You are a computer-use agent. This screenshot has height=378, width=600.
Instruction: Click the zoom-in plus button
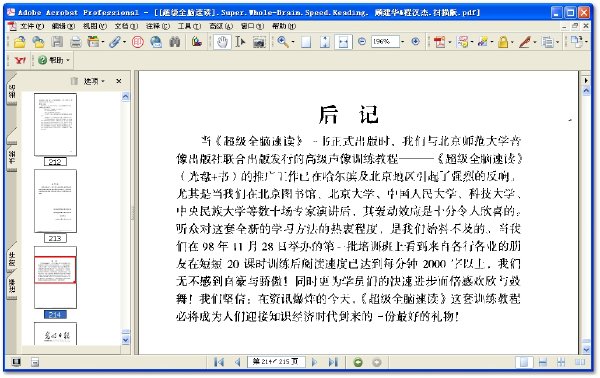click(416, 41)
